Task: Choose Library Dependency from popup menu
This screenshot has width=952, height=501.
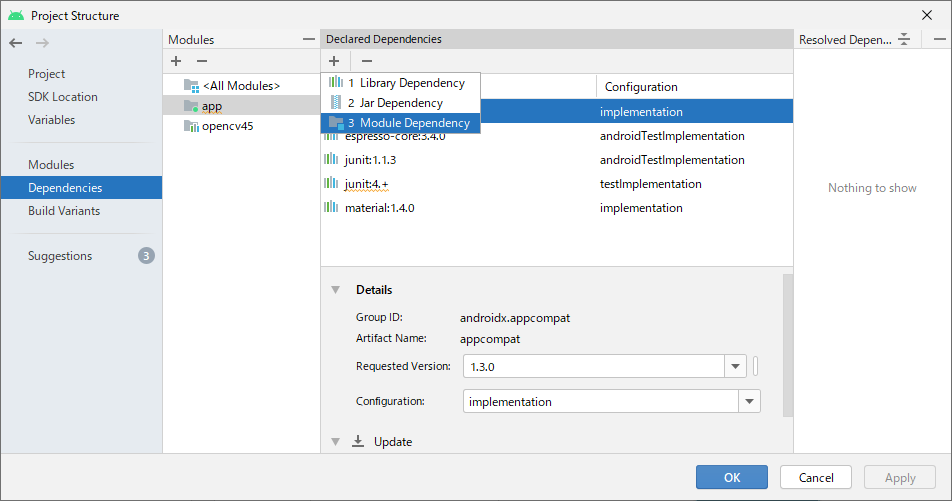Action: point(401,83)
